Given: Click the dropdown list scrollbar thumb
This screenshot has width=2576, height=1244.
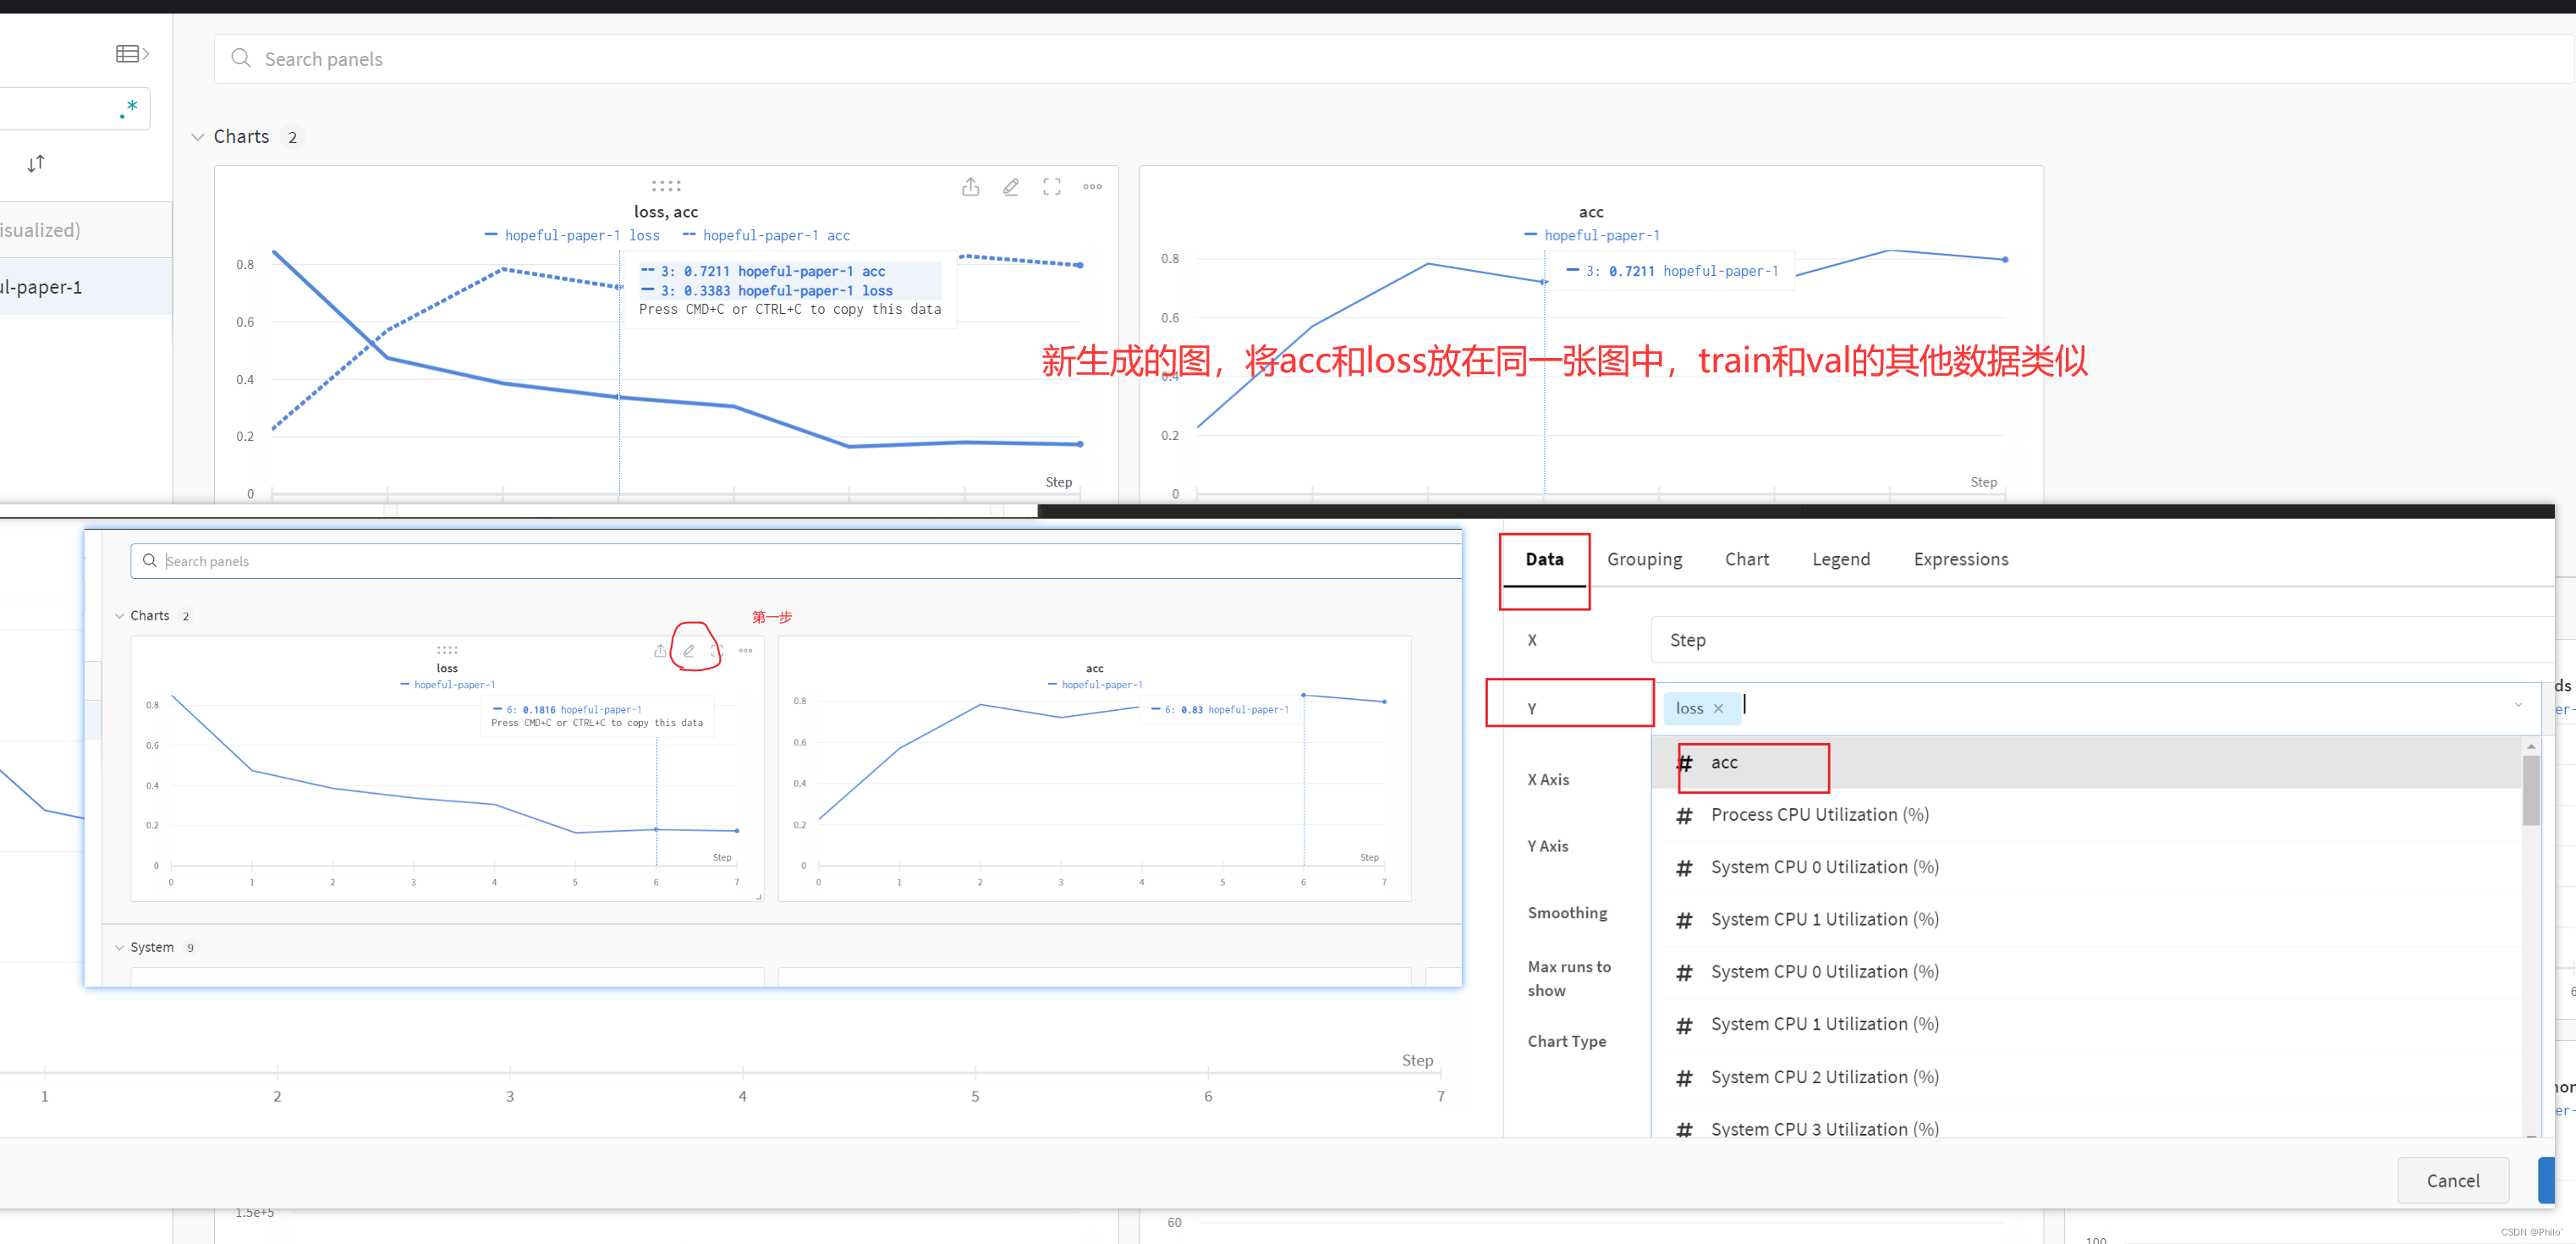Looking at the screenshot, I should click(x=2530, y=790).
